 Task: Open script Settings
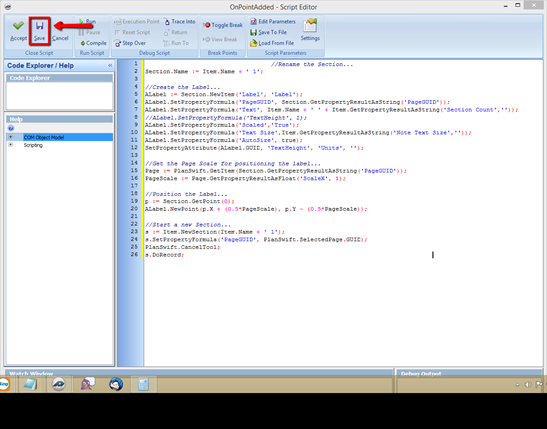[310, 30]
